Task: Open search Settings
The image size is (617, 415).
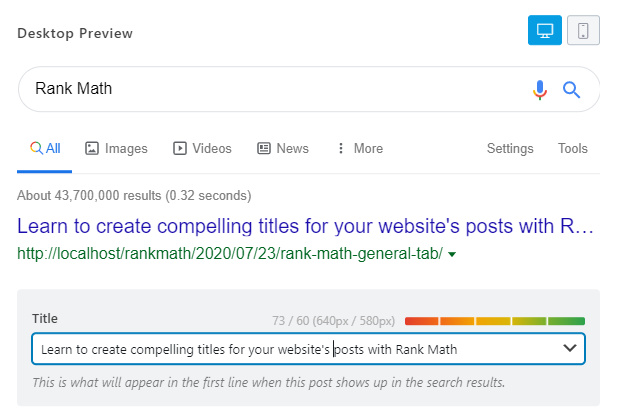Action: pos(510,148)
